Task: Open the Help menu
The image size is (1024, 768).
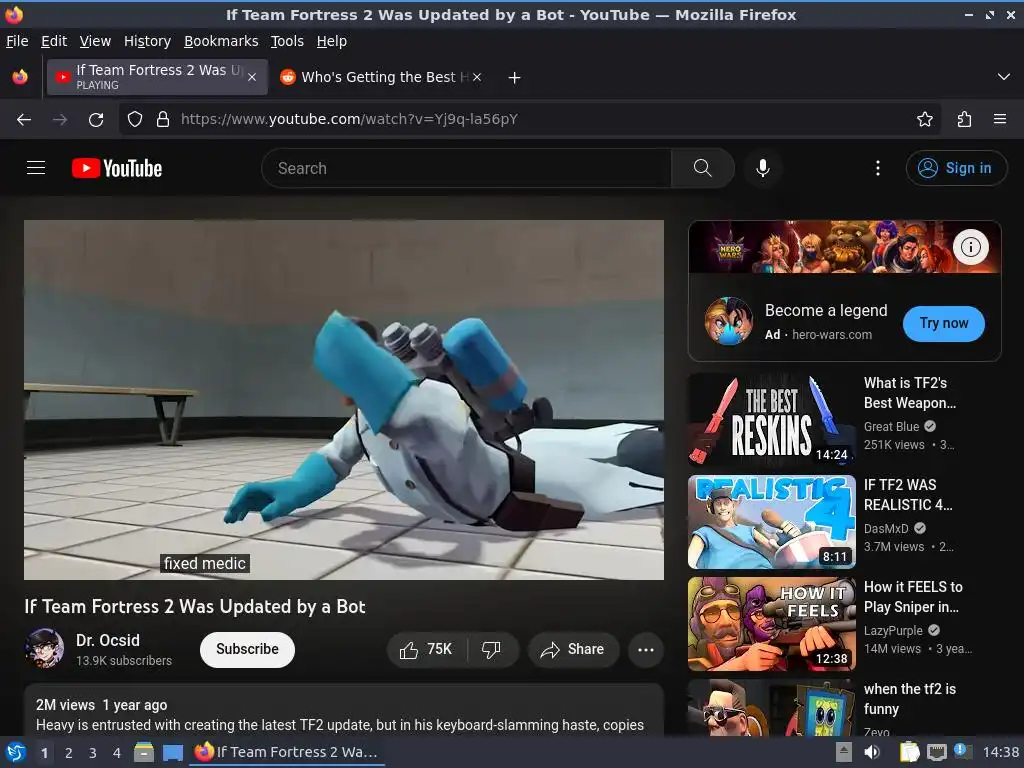Action: [332, 41]
